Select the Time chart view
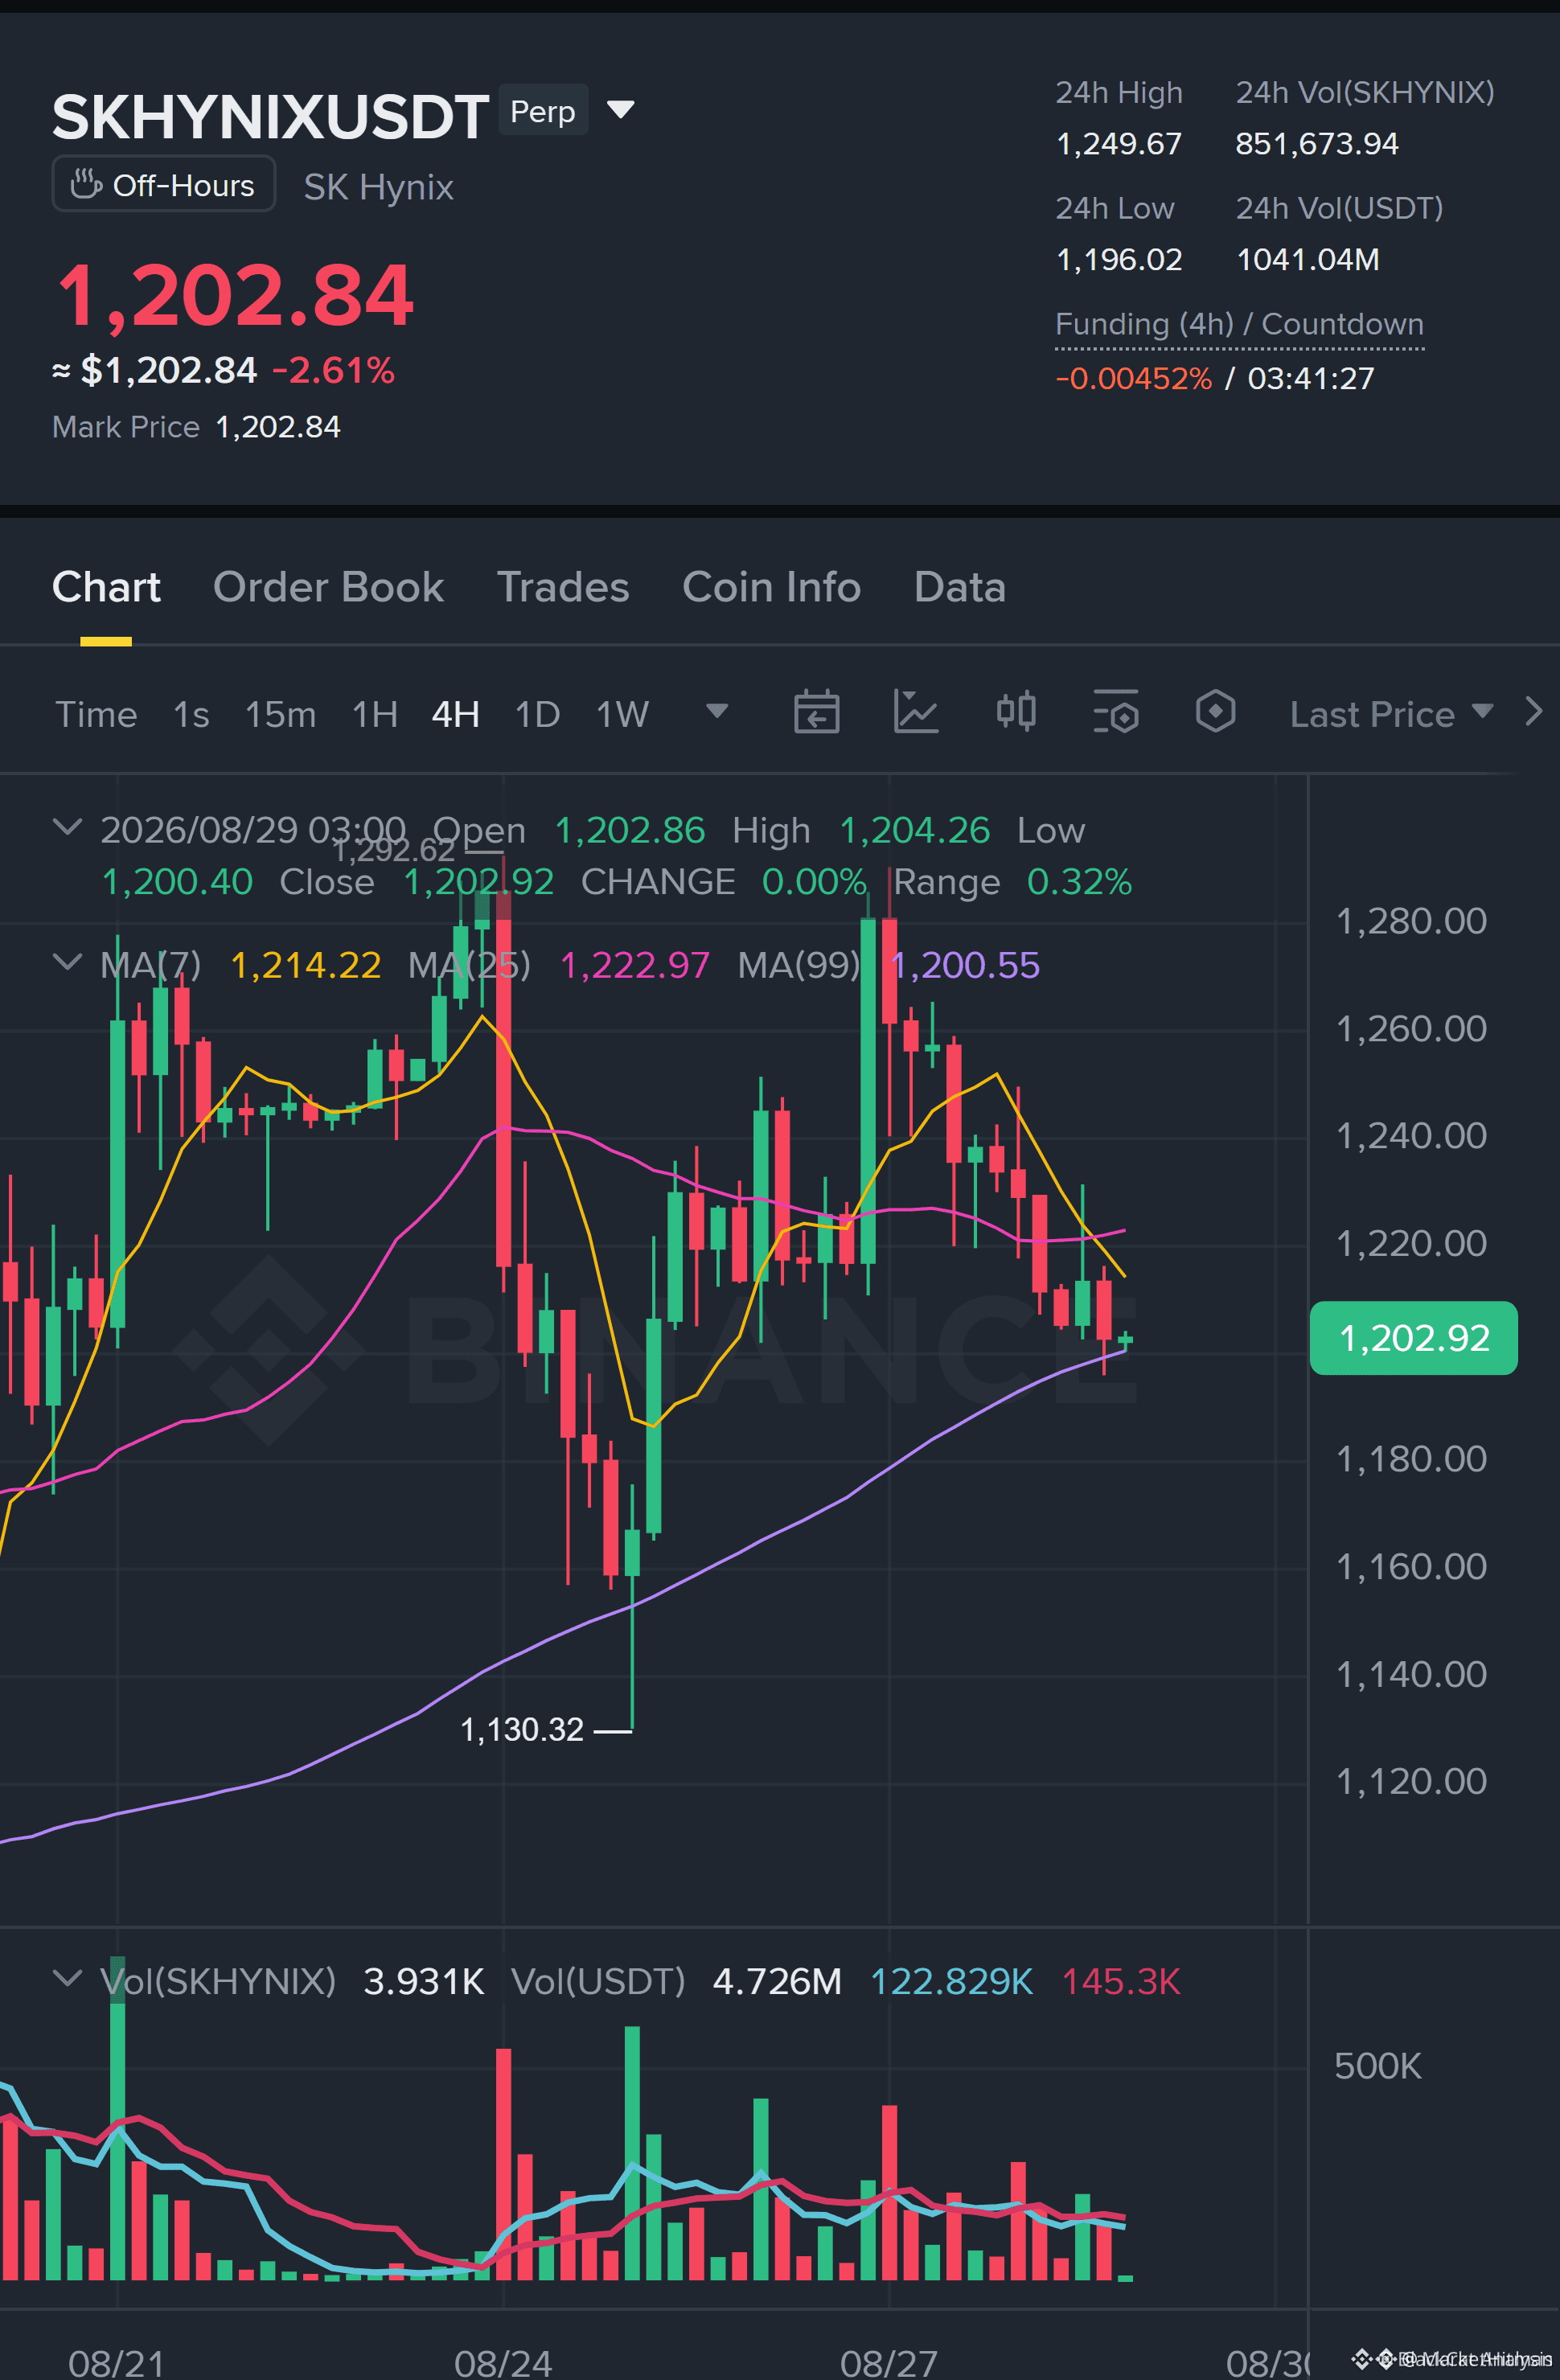This screenshot has height=2380, width=1560. [96, 714]
